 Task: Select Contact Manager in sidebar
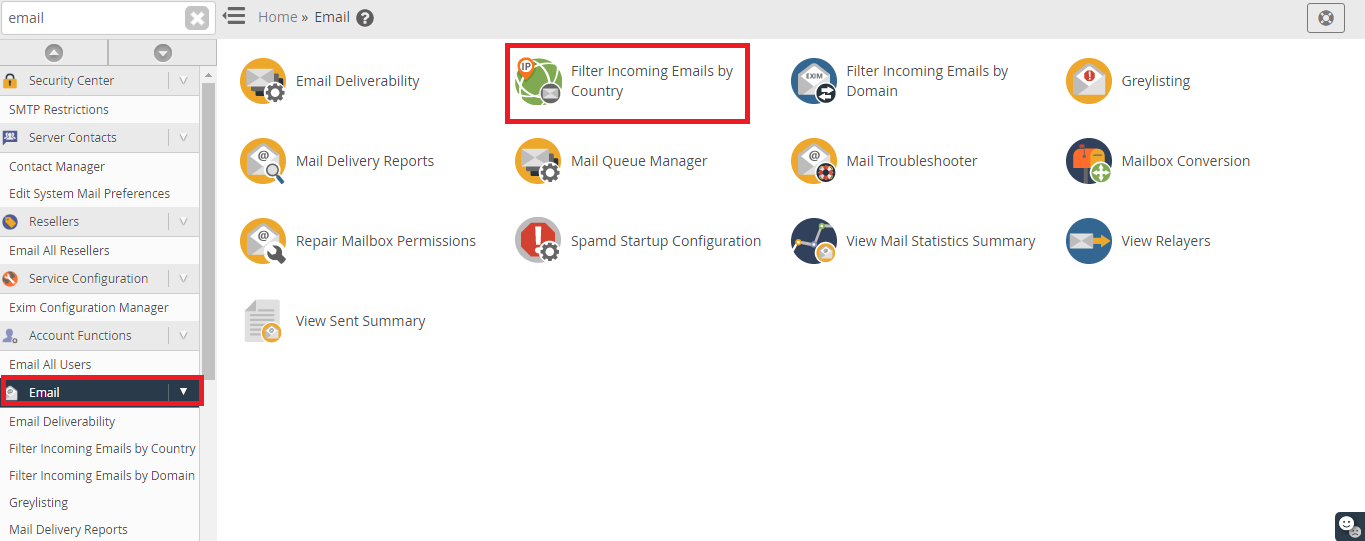57,167
